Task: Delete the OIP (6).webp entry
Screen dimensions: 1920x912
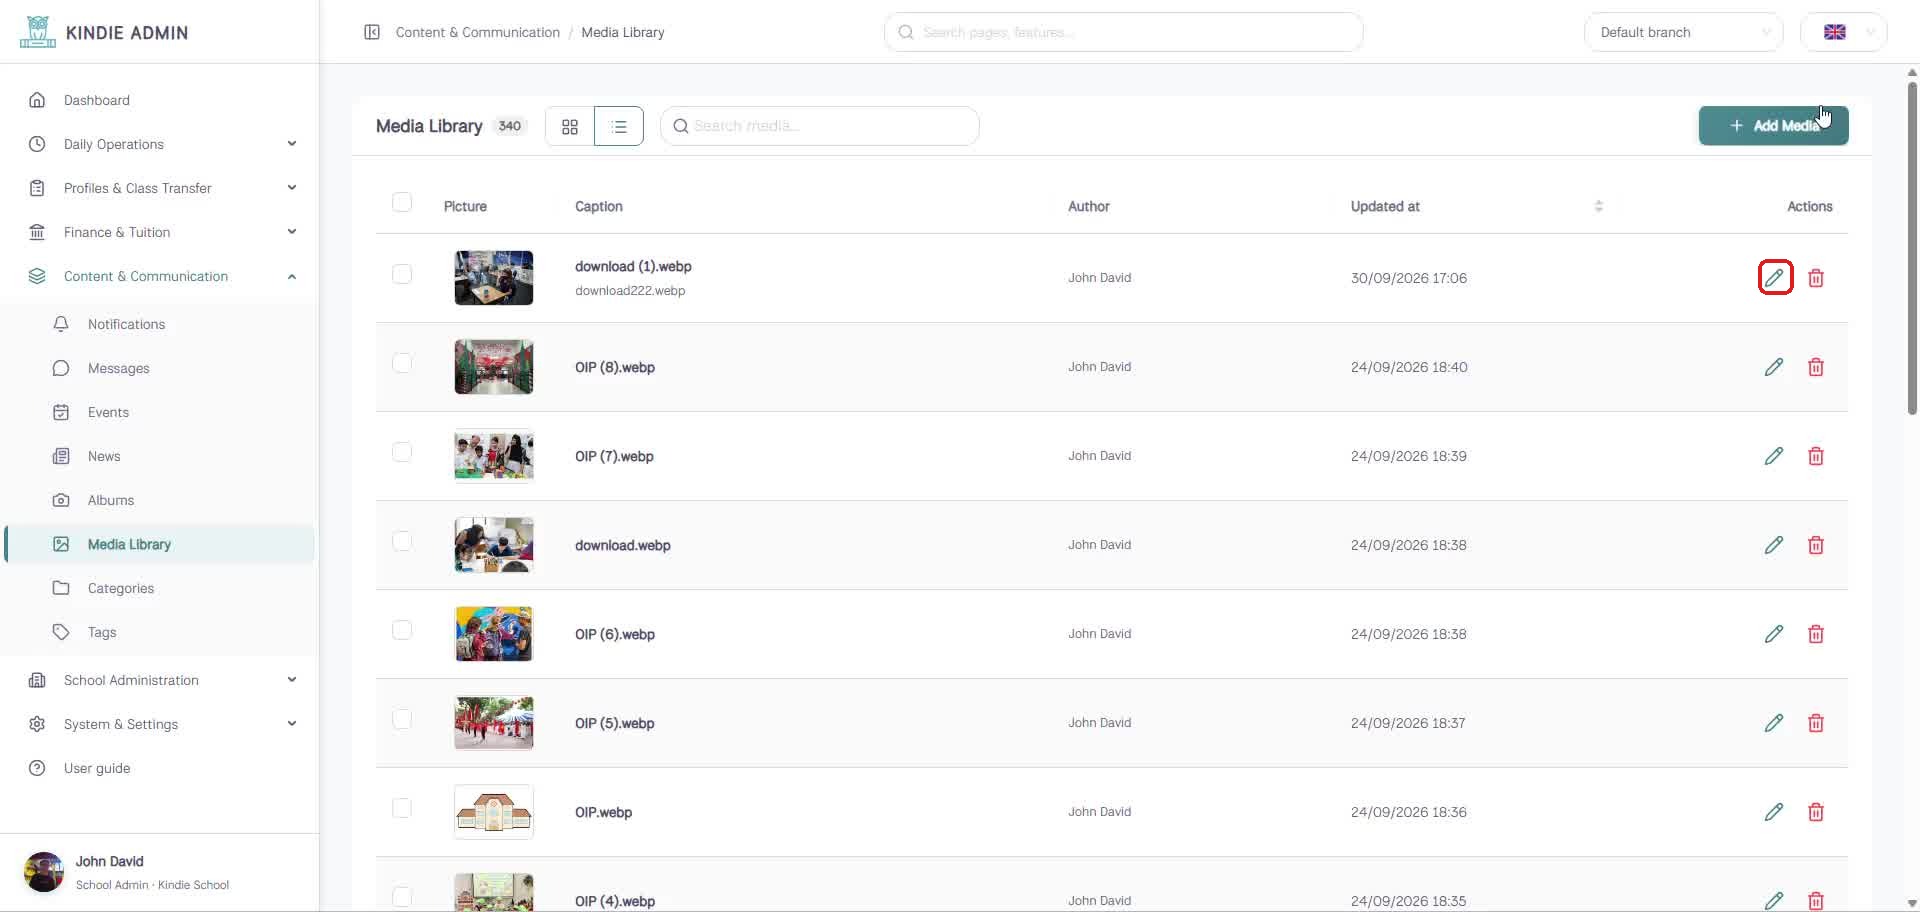Action: click(x=1816, y=634)
